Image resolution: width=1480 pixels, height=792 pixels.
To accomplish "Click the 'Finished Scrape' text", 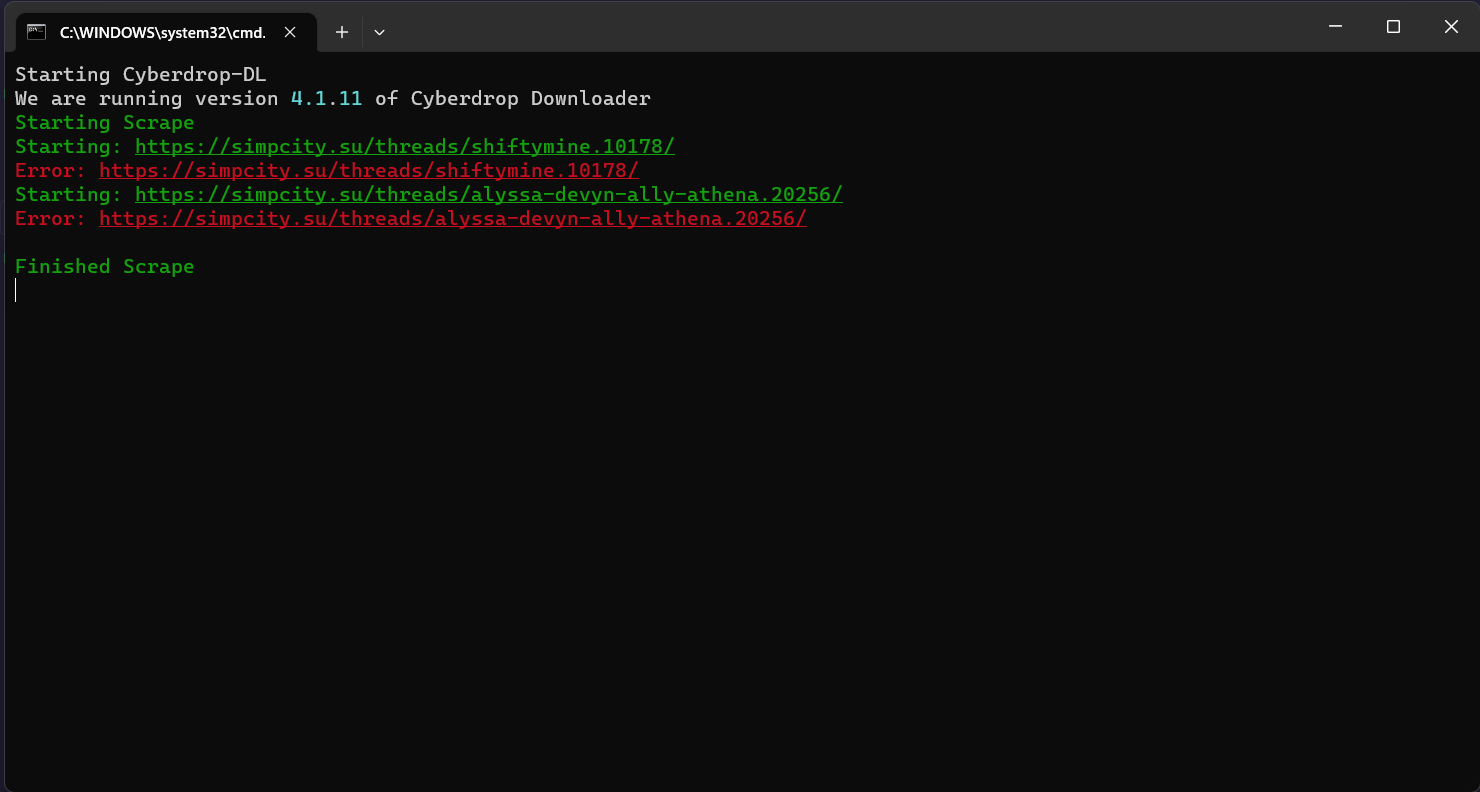I will pos(105,266).
